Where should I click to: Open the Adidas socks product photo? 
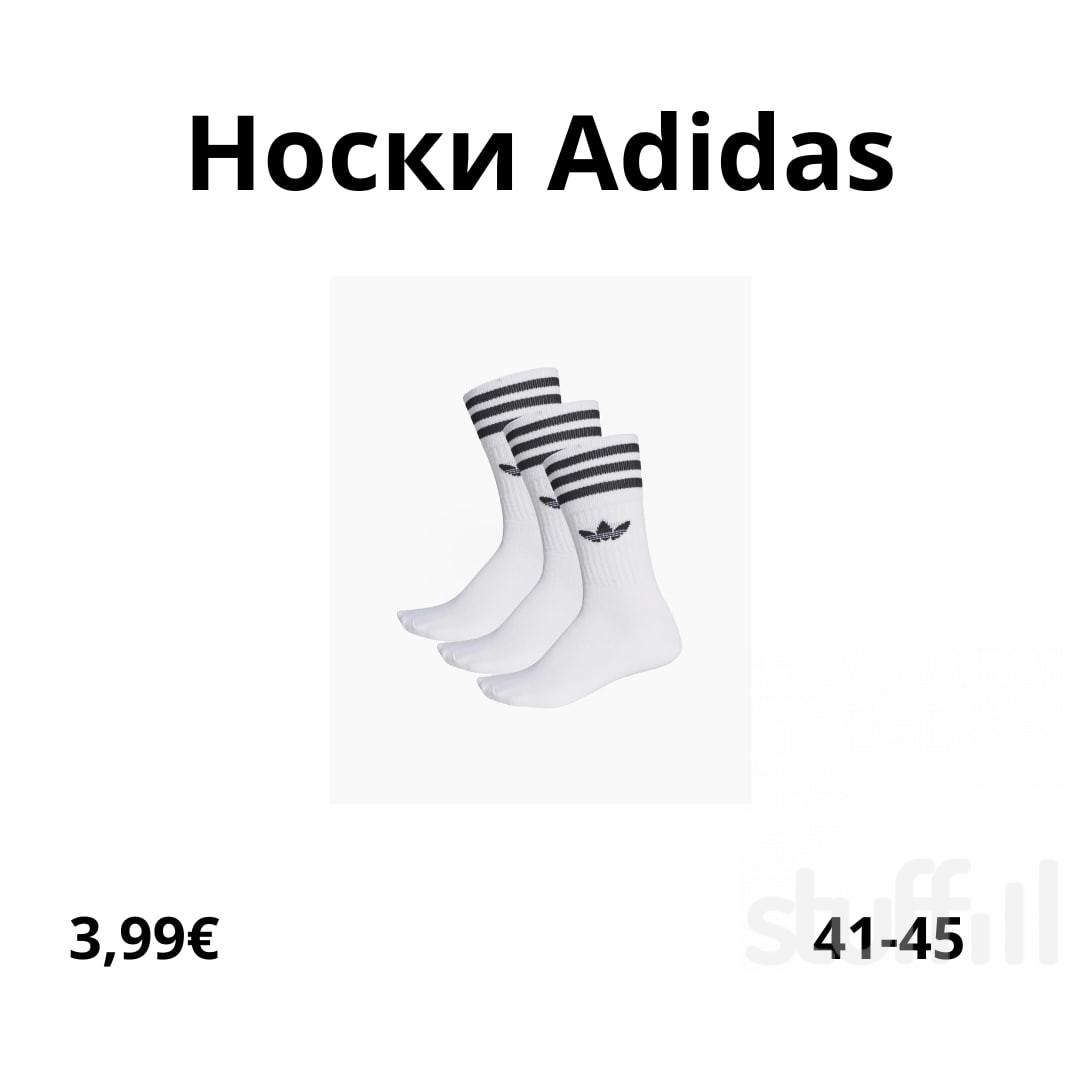540,539
